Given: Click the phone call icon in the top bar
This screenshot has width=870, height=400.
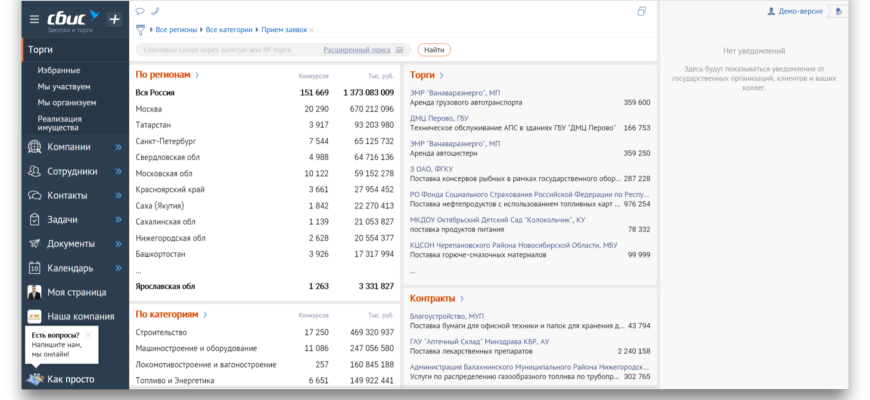Looking at the screenshot, I should (x=155, y=11).
